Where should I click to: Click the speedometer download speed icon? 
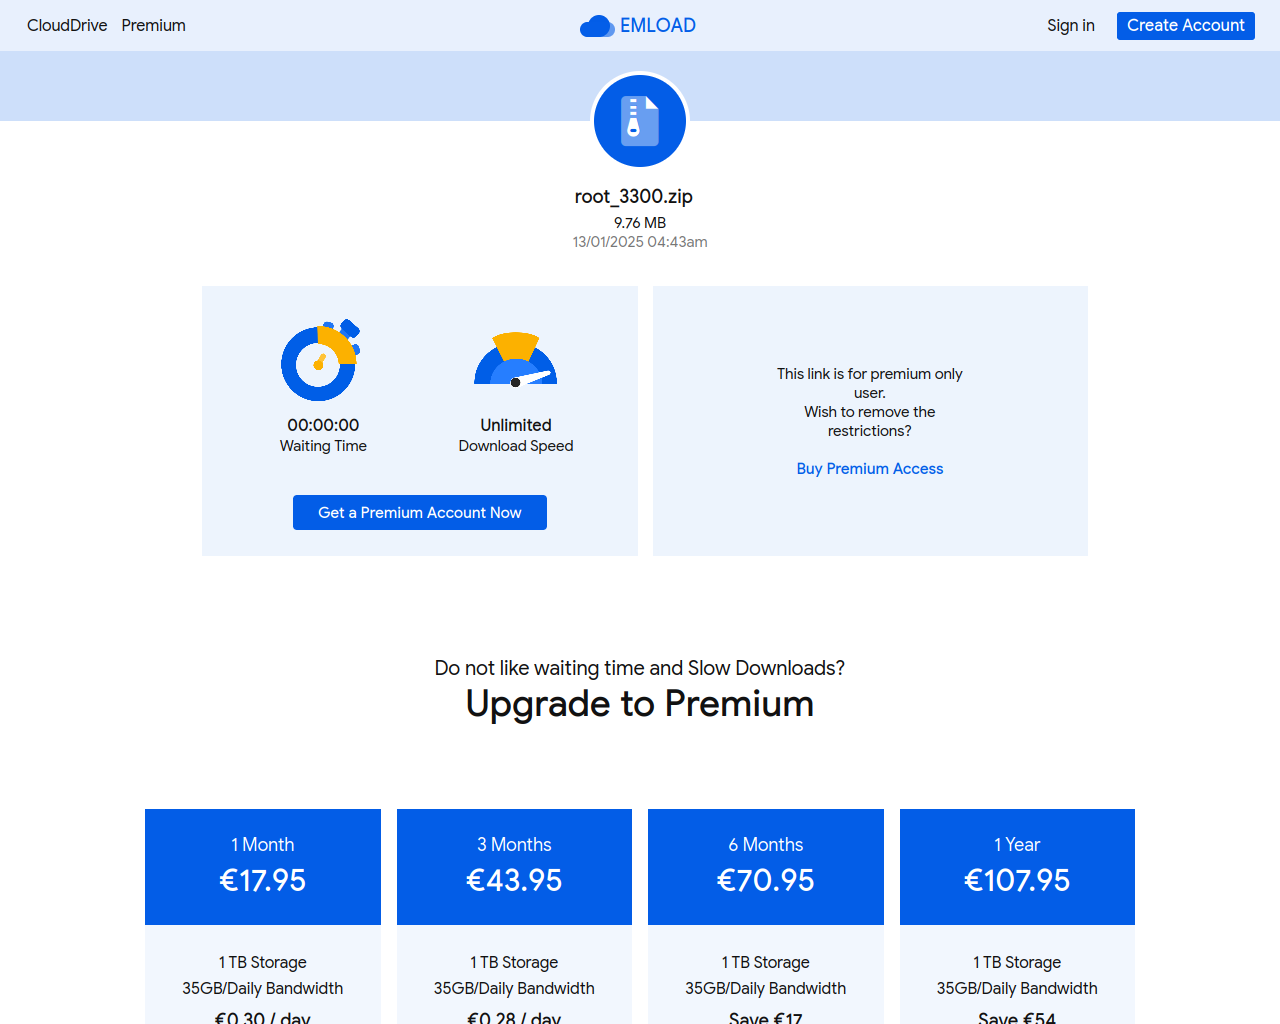pos(516,360)
